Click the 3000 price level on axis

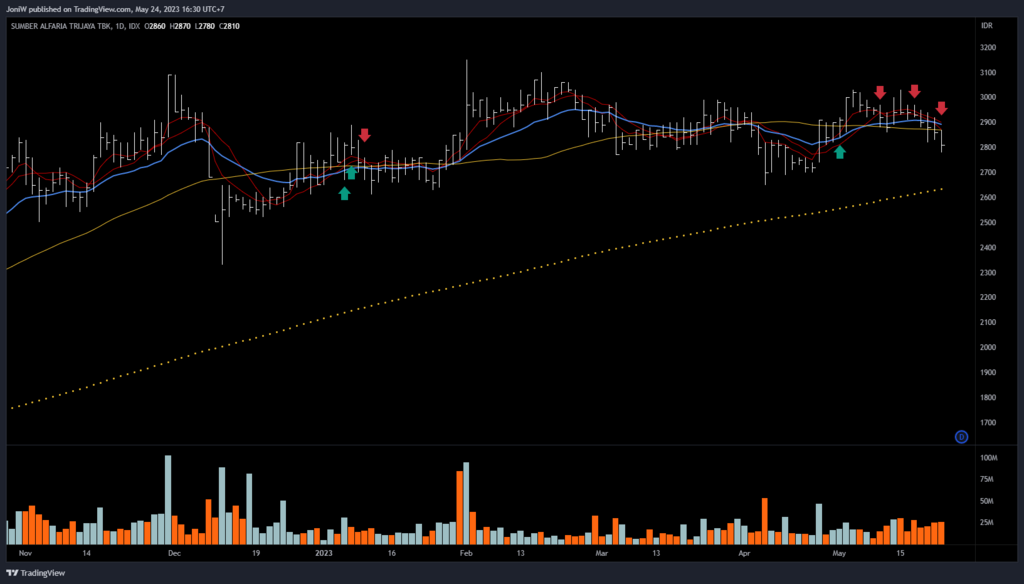point(987,97)
